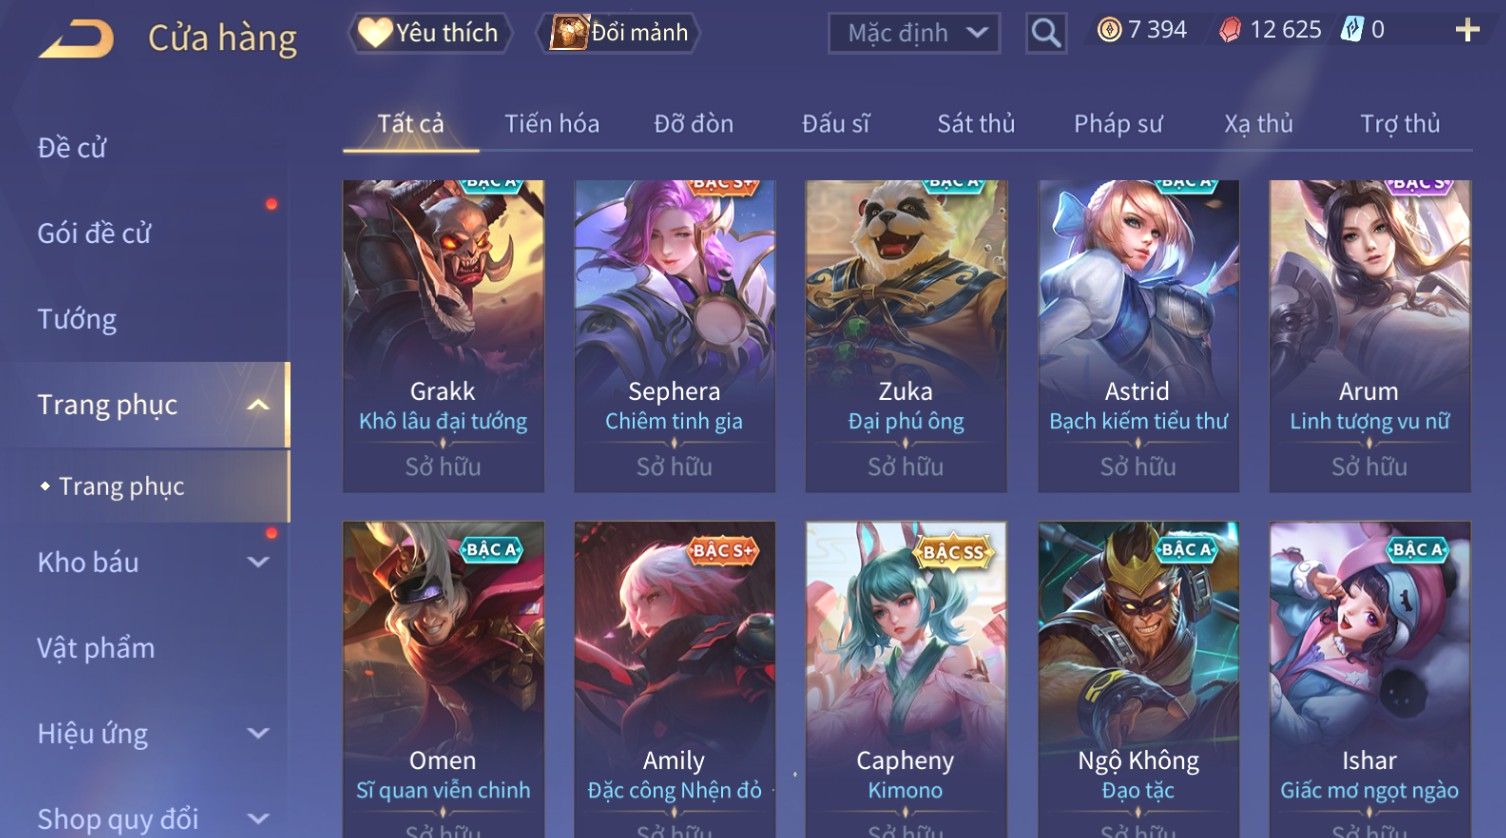This screenshot has width=1506, height=838.
Task: Click the plus icon to add currency
Action: point(1467,31)
